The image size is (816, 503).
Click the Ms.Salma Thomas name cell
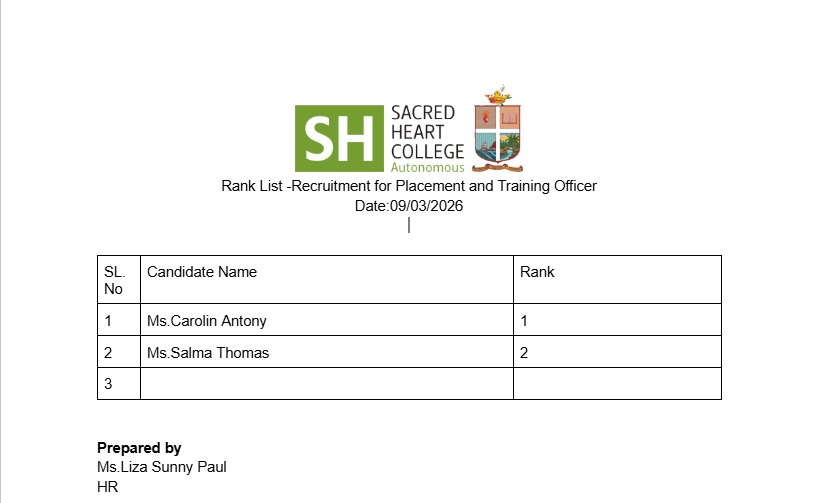[x=208, y=353]
